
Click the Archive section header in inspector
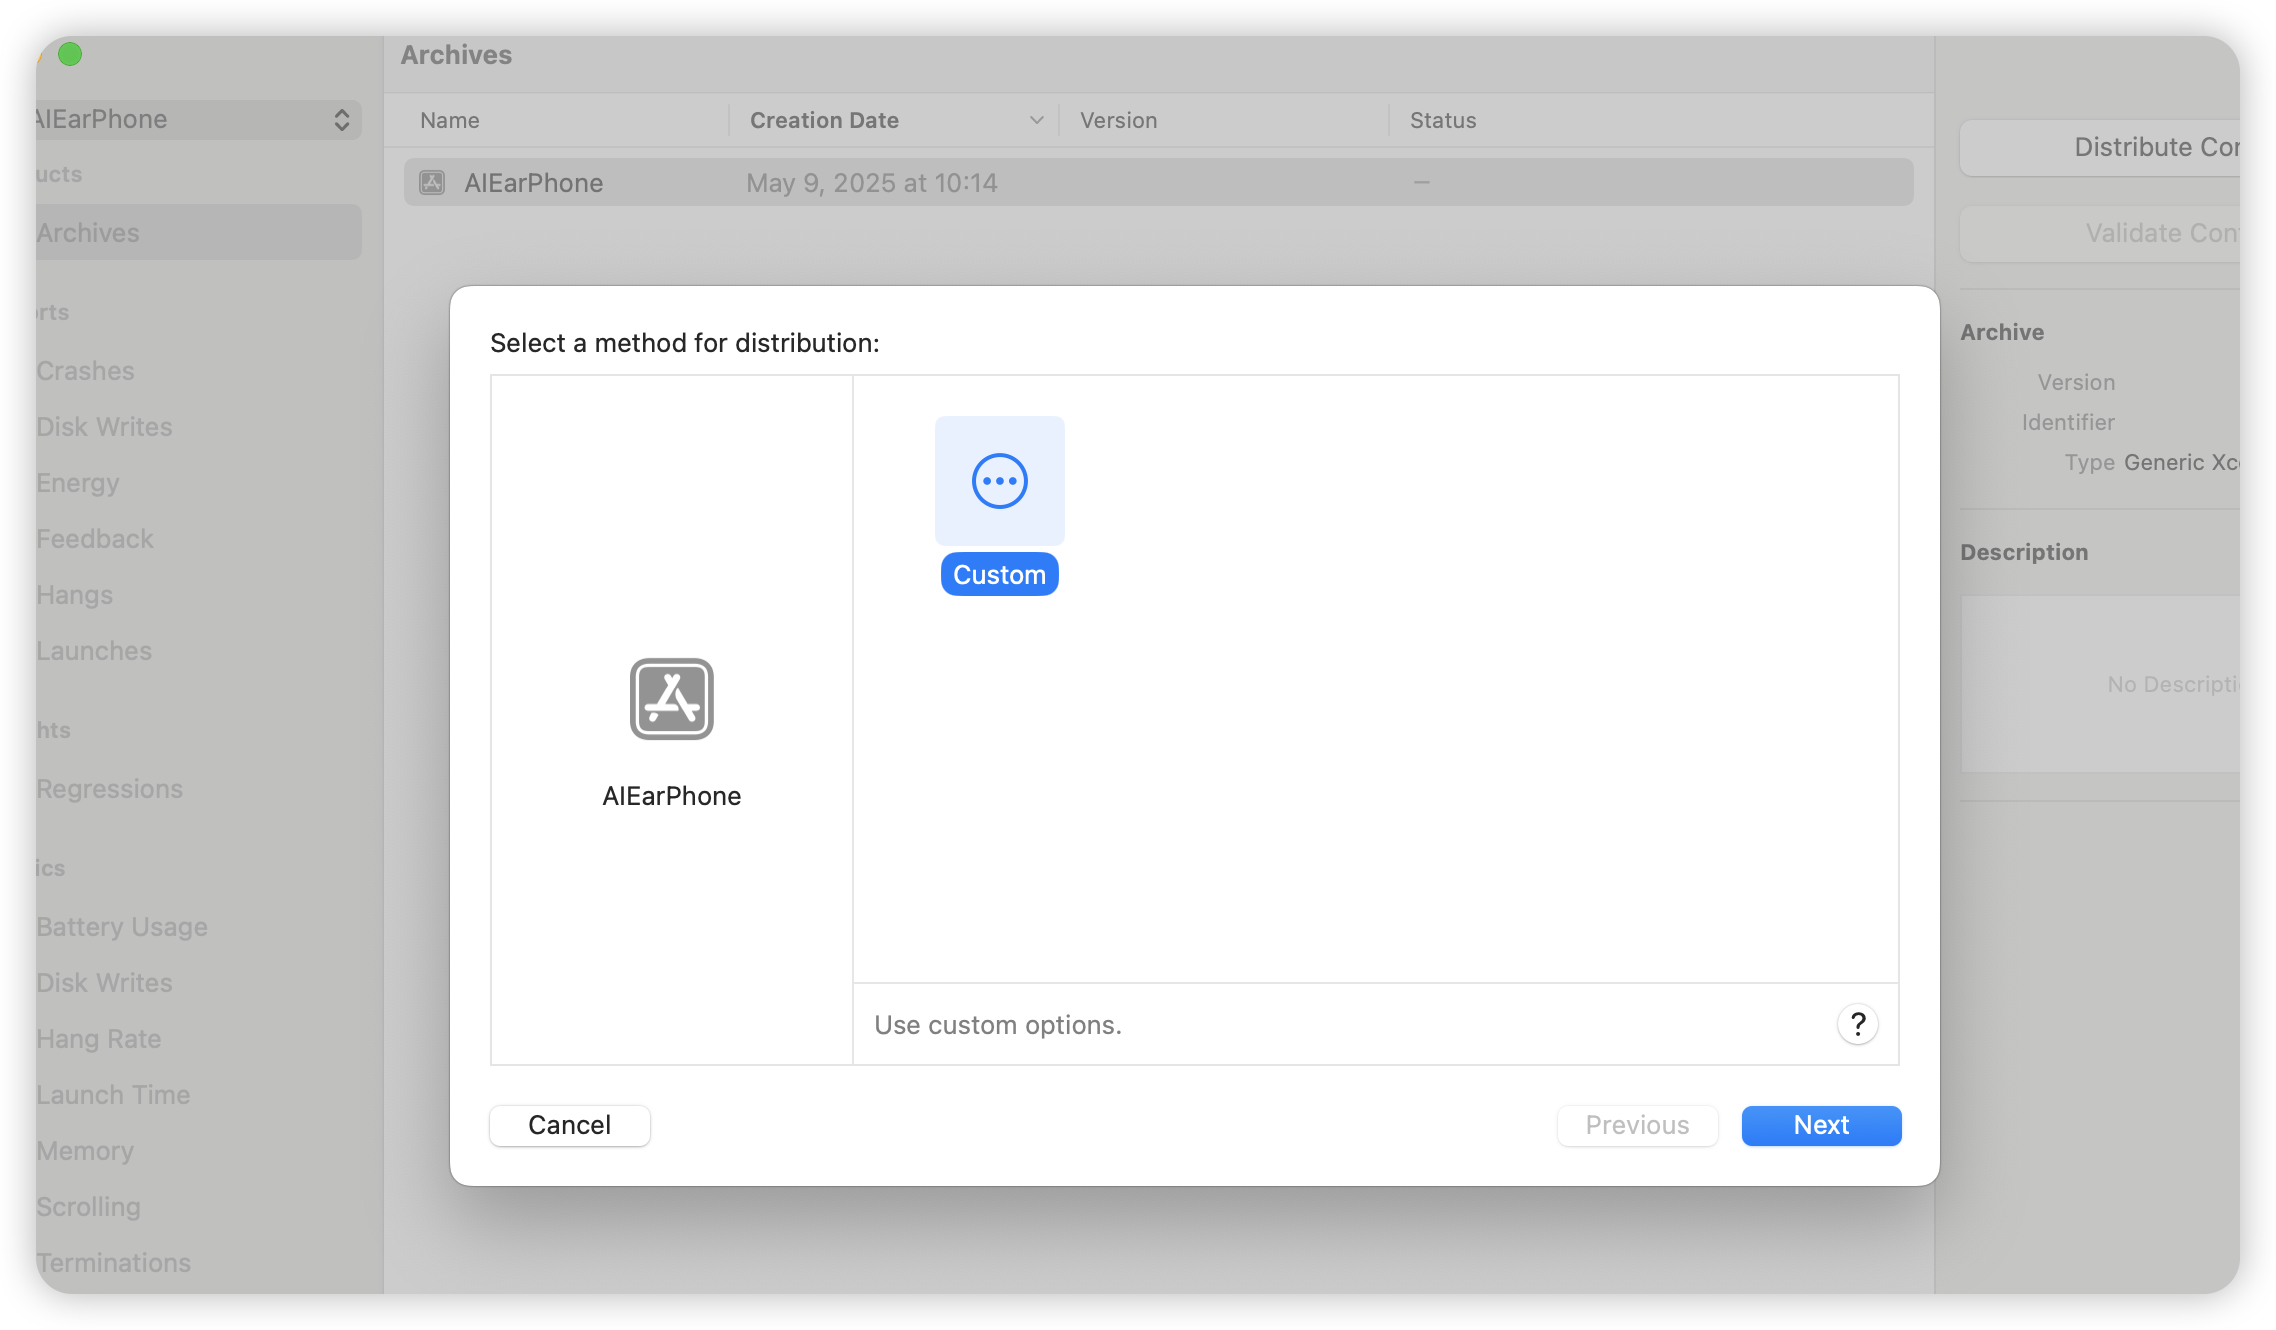(2002, 332)
